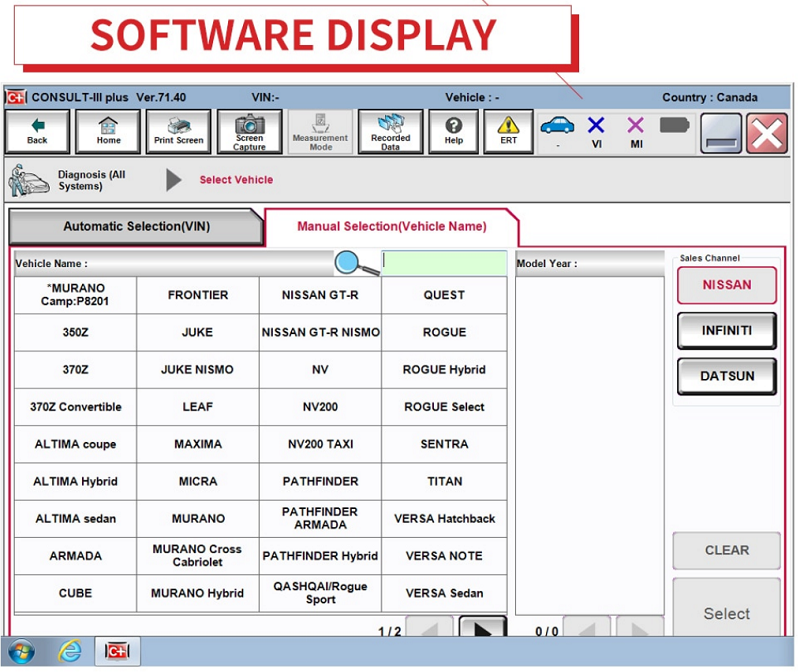Choose LEAF vehicle
Image resolution: width=800 pixels, height=672 pixels.
198,407
